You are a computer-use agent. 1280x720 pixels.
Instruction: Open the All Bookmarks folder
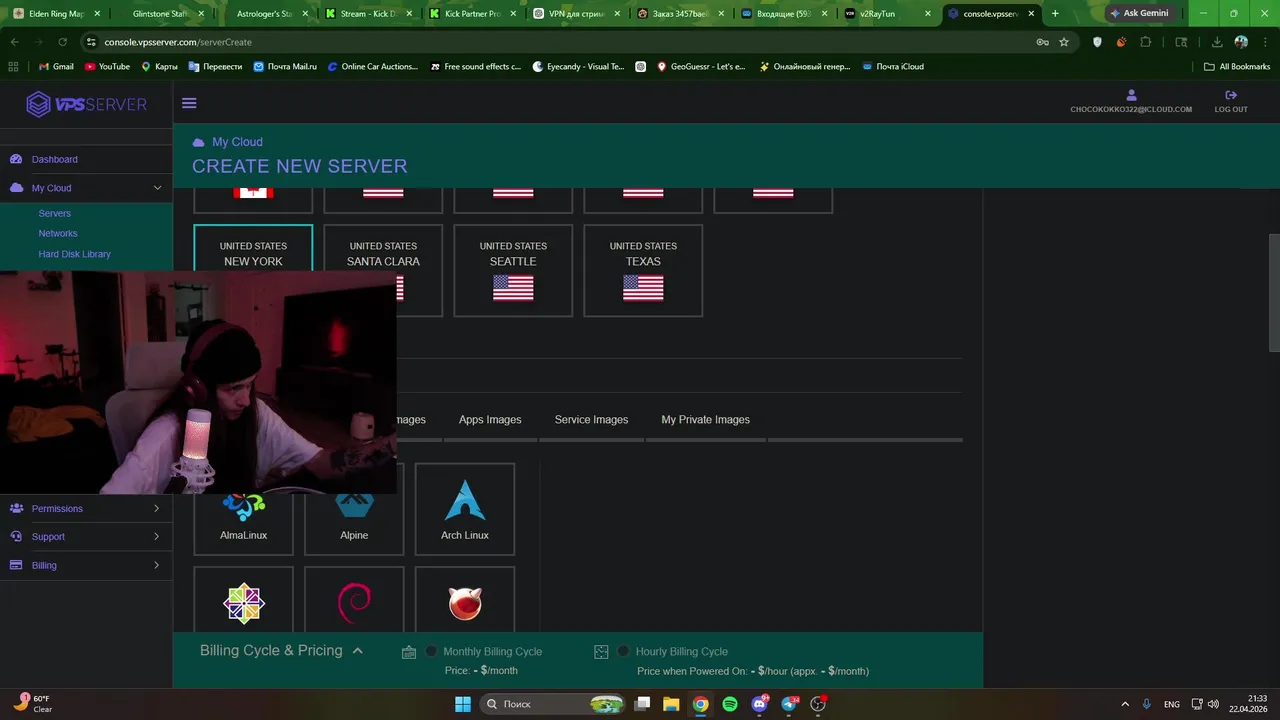click(x=1237, y=67)
